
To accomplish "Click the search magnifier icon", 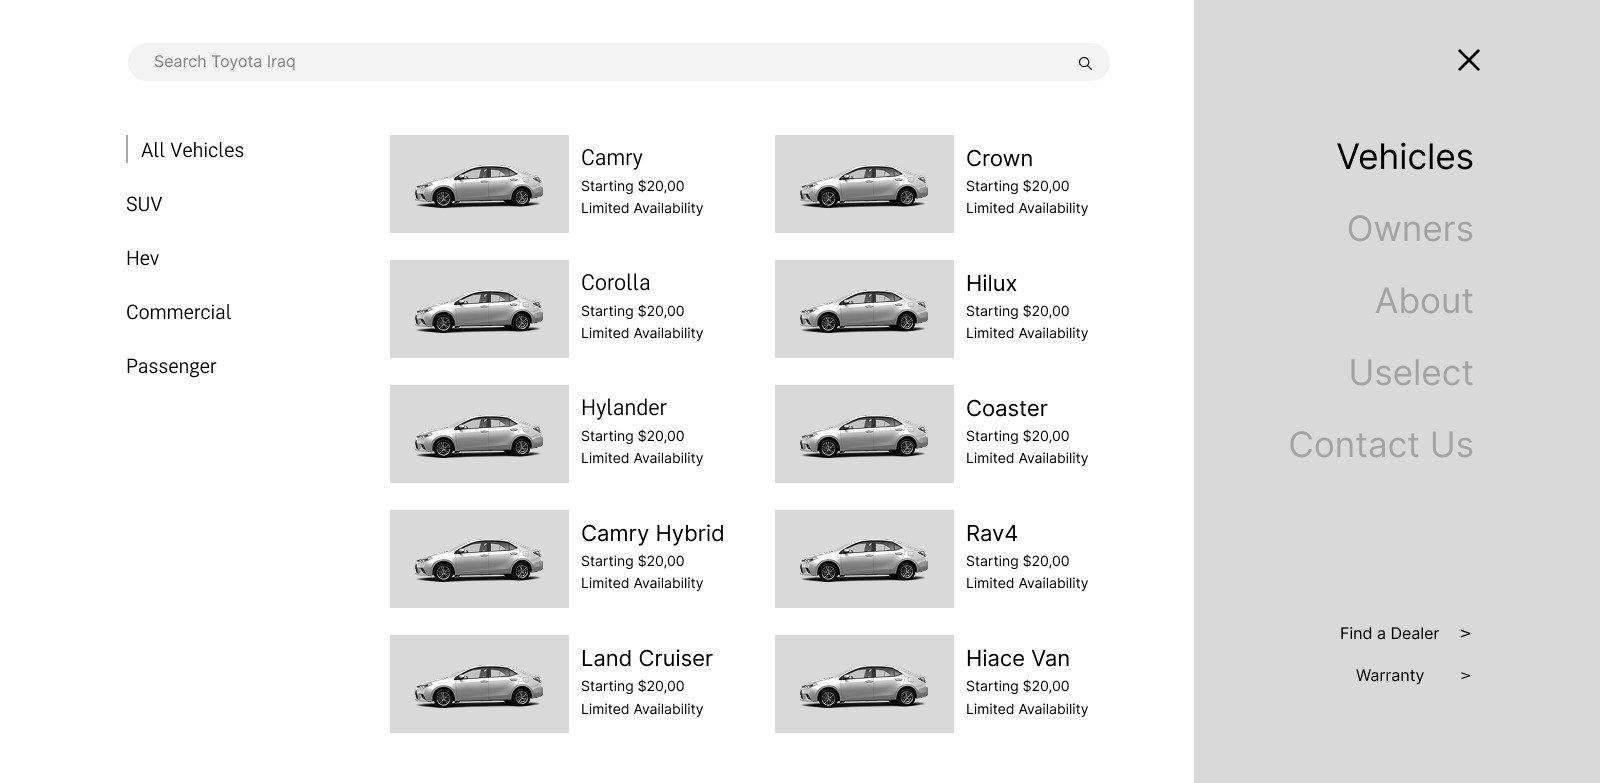I will [1085, 63].
